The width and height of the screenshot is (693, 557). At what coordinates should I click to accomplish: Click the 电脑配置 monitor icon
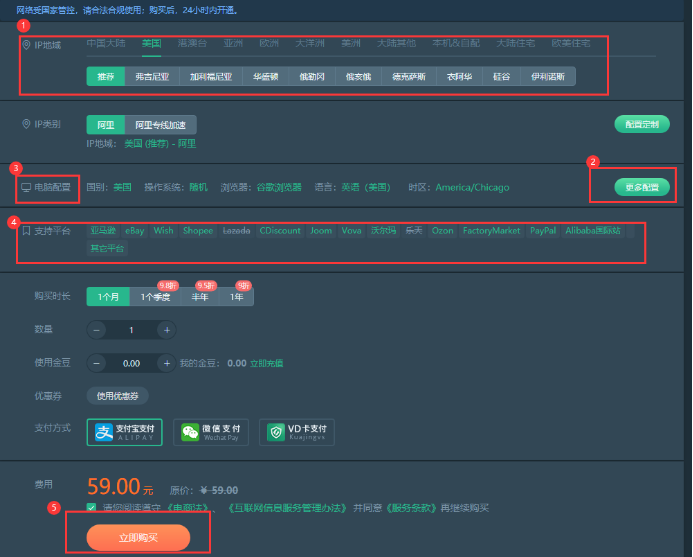tap(26, 187)
